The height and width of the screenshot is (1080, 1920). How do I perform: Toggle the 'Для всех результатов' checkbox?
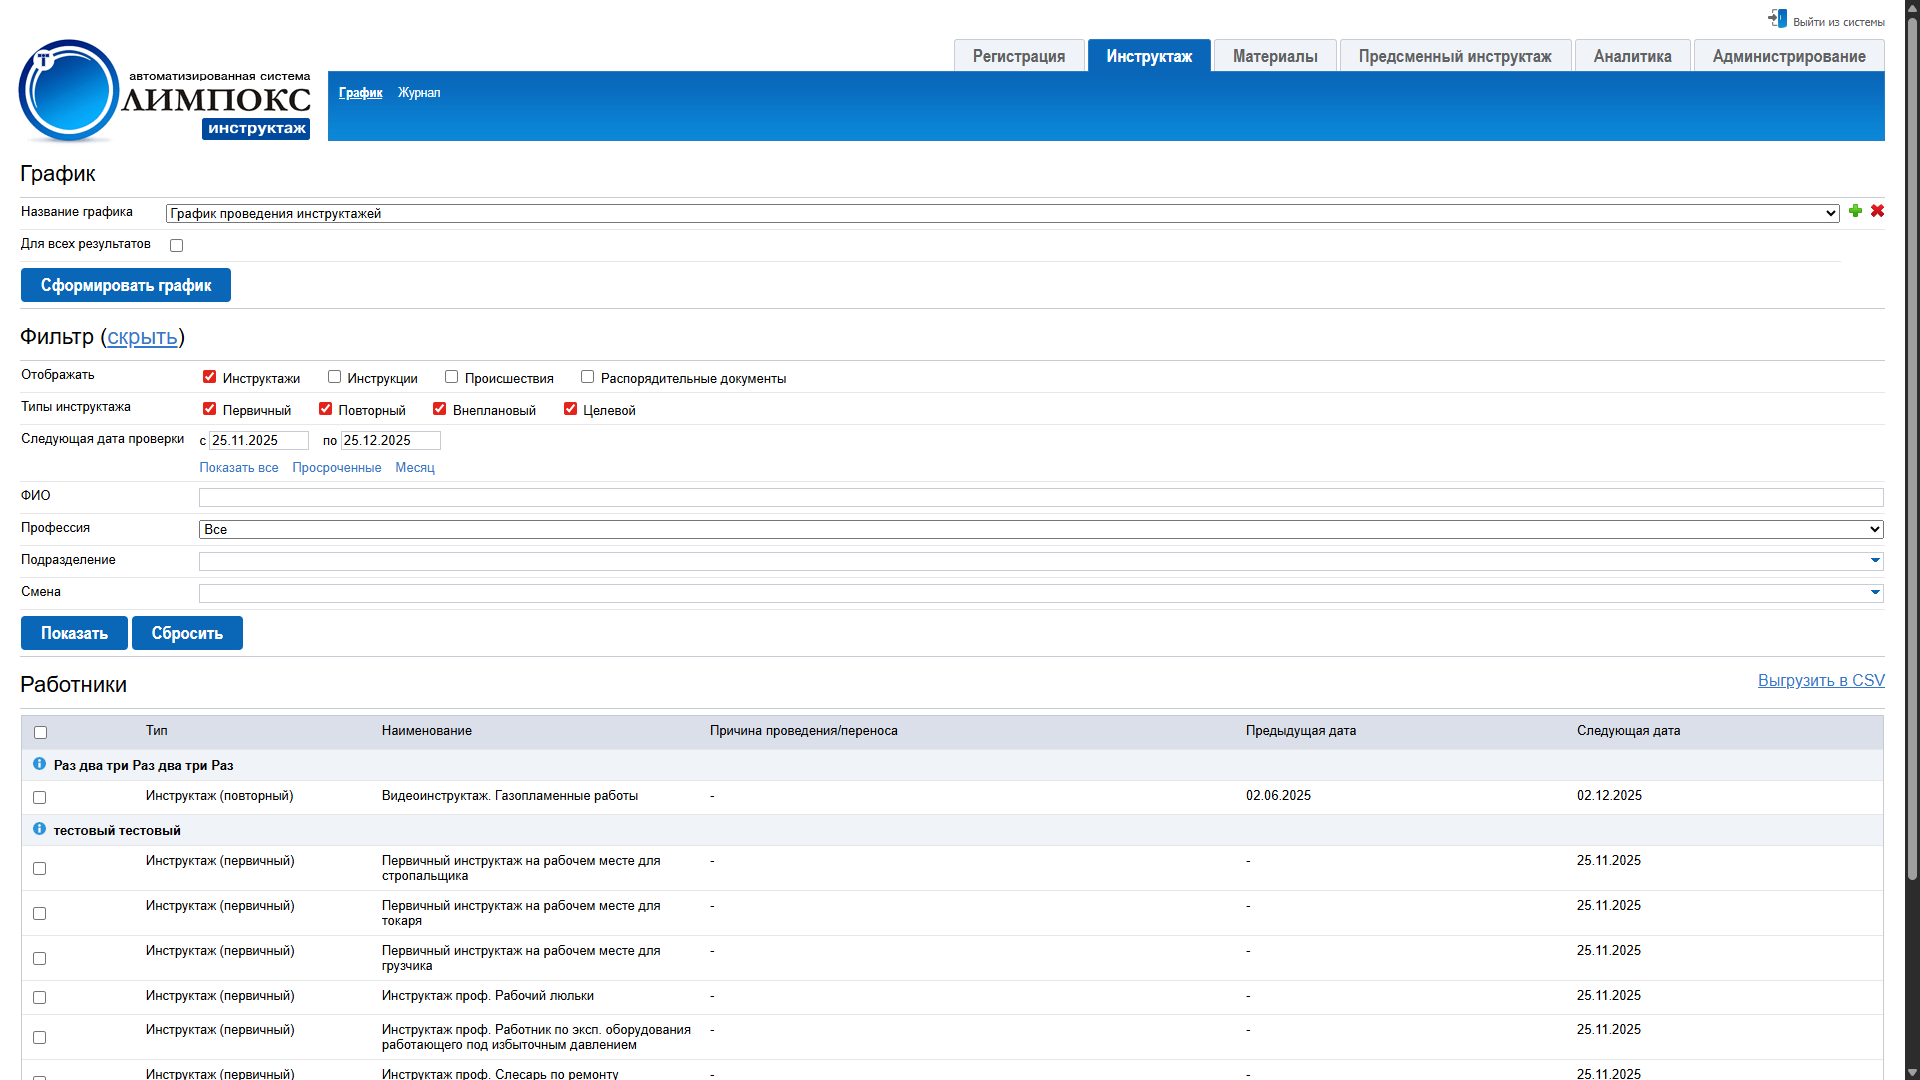tap(177, 246)
